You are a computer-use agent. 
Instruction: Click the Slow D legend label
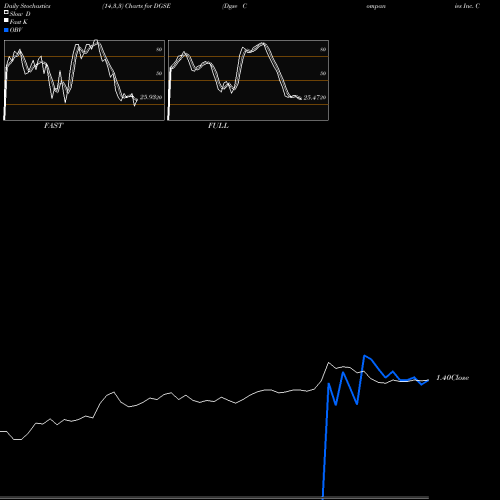click(20, 14)
